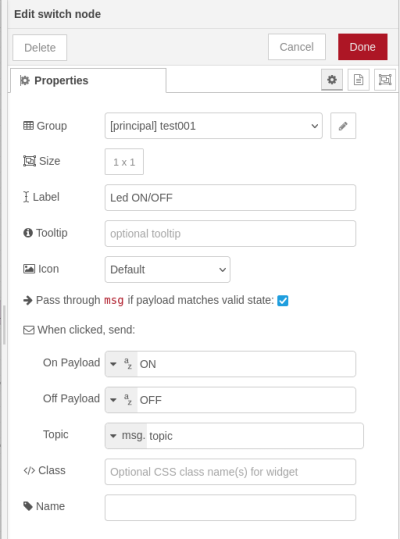Open node description document icon

click(358, 80)
